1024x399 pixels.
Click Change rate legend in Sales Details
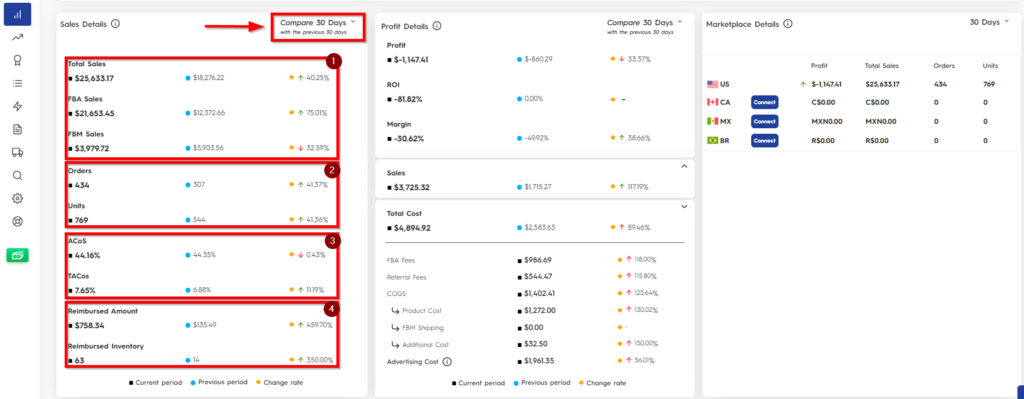tap(280, 383)
